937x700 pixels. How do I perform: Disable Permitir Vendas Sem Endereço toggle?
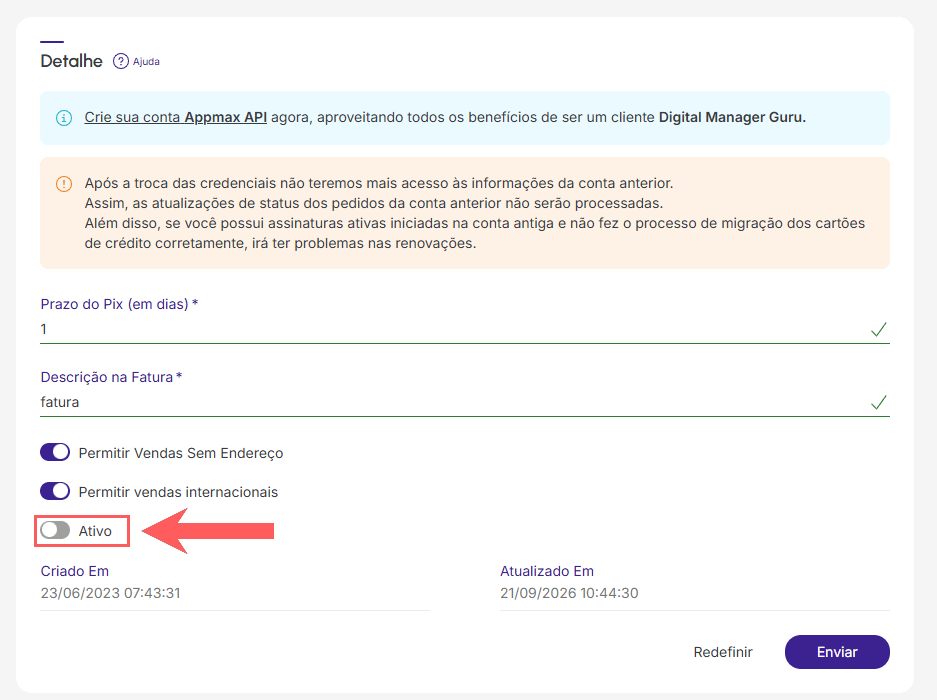pos(55,453)
